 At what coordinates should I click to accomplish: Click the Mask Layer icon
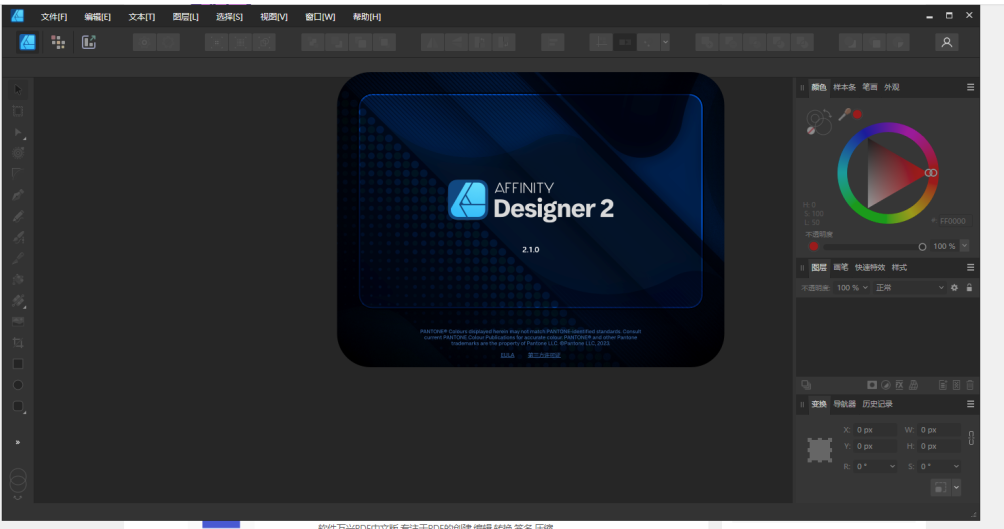[871, 385]
